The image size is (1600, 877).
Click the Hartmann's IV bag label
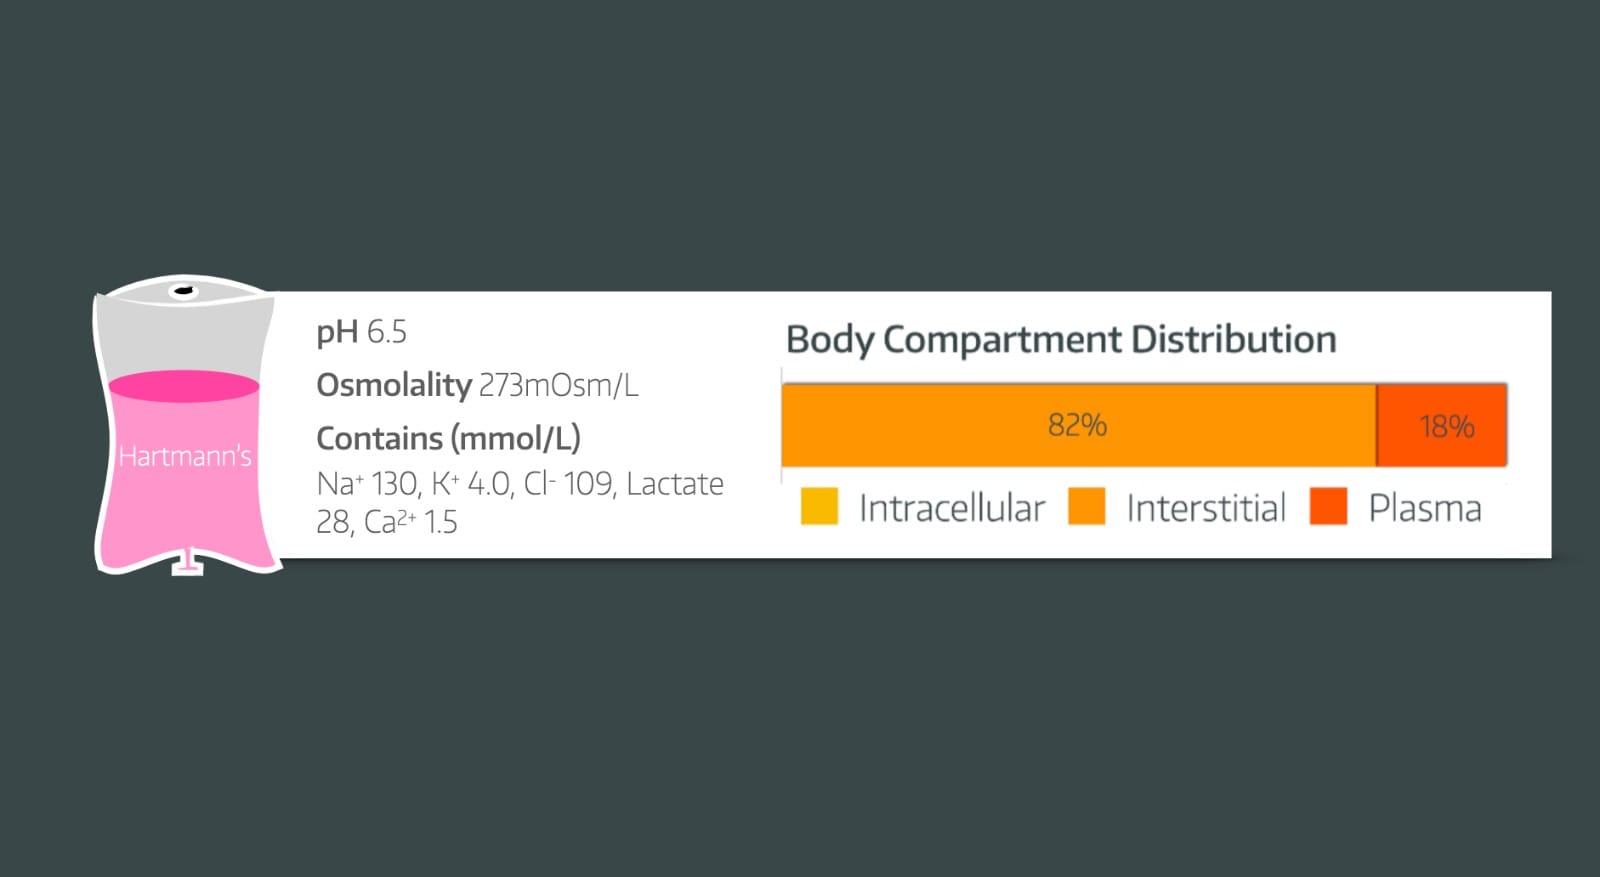click(x=184, y=456)
